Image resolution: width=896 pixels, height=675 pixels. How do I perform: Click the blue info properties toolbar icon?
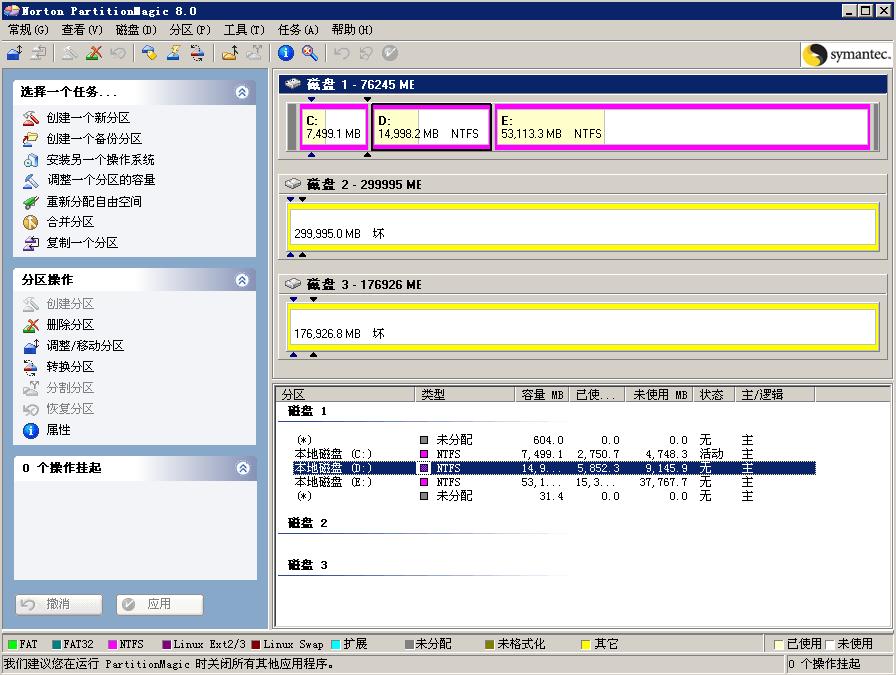click(x=286, y=53)
